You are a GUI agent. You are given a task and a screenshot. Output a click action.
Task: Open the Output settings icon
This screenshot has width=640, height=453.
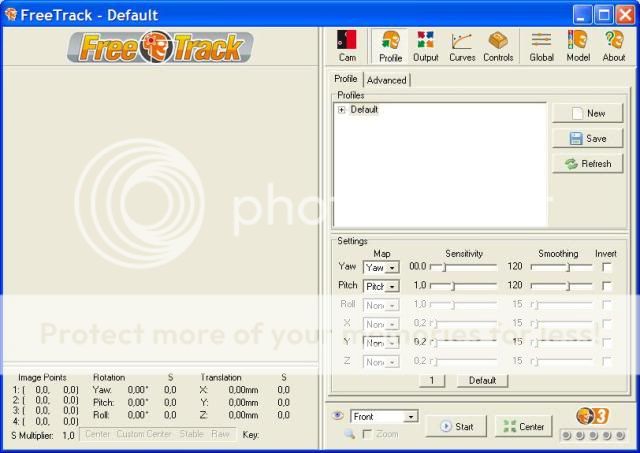pos(425,45)
